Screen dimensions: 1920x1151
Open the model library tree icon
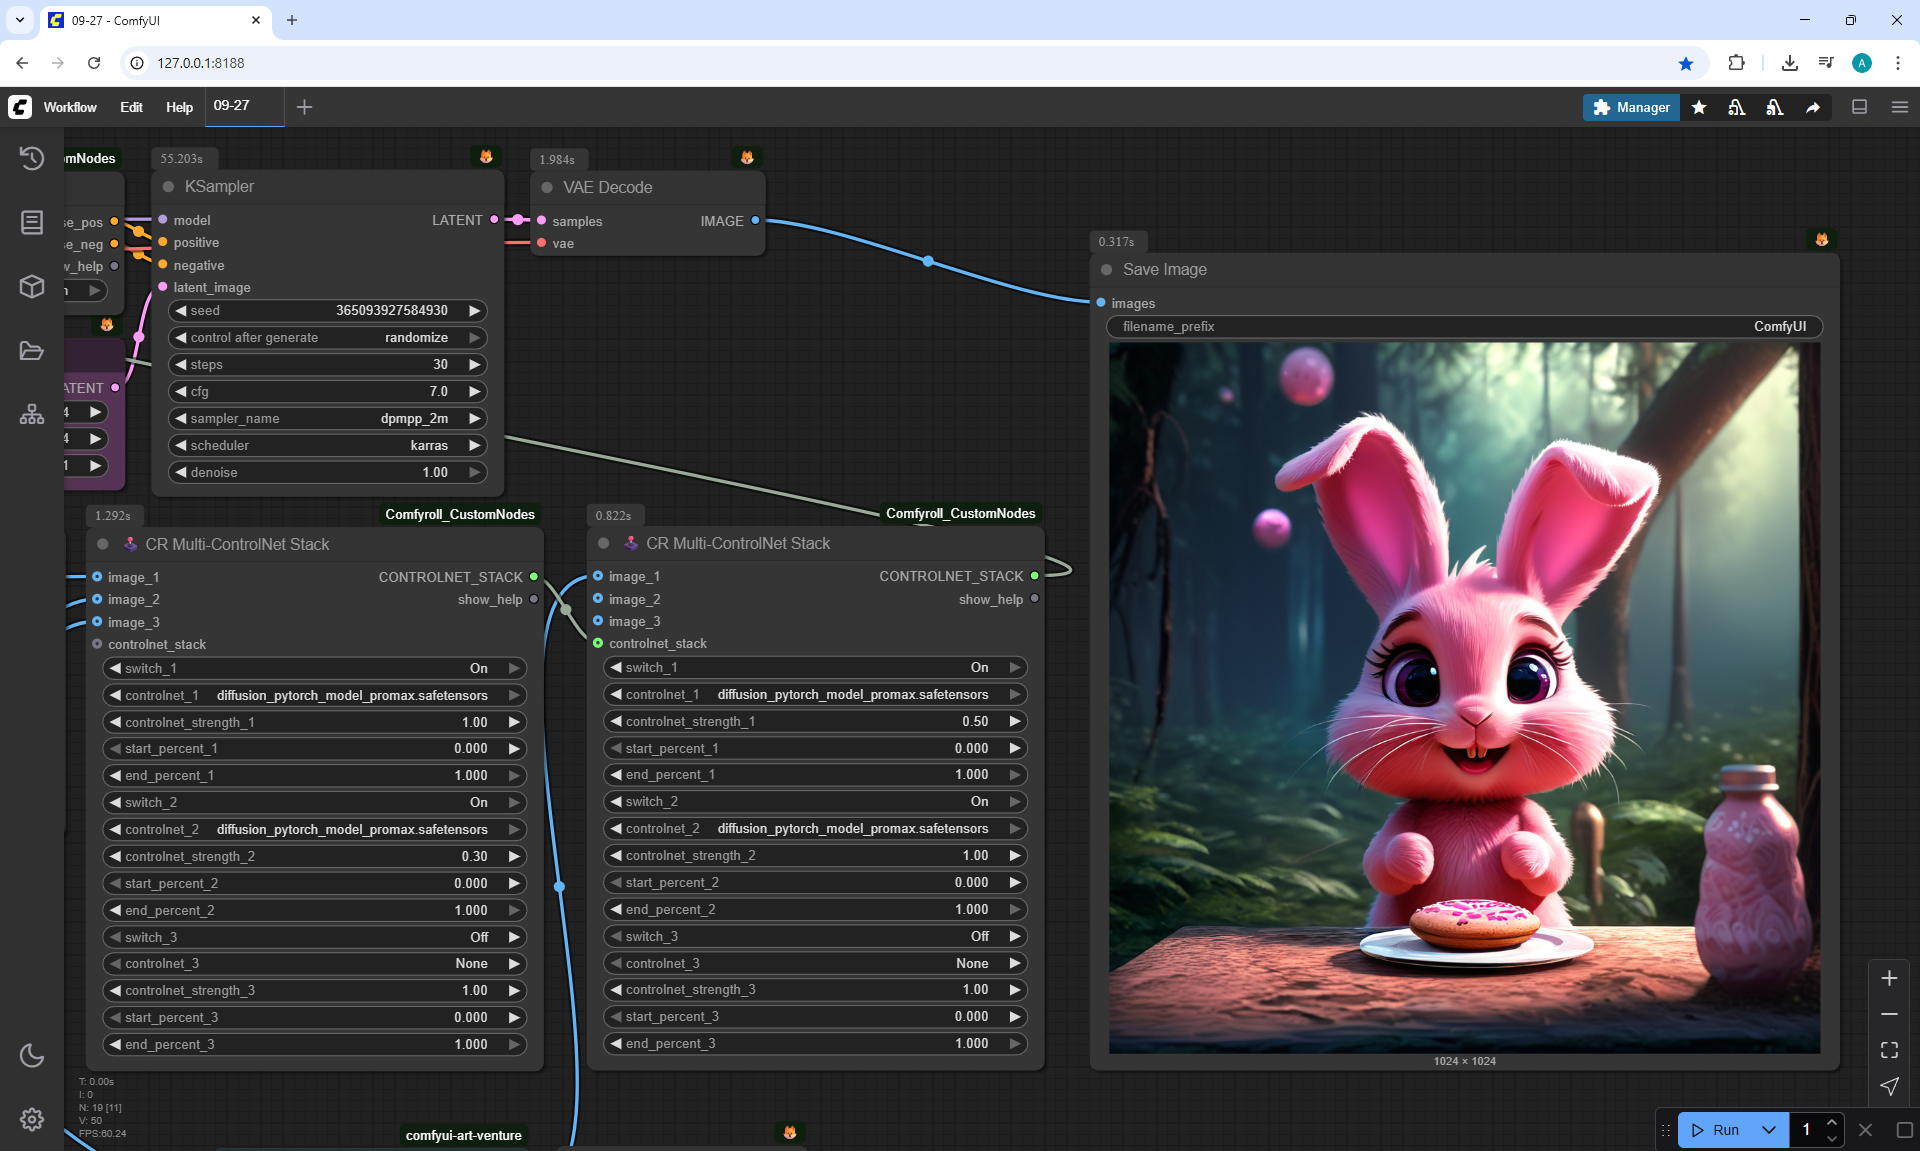[32, 414]
